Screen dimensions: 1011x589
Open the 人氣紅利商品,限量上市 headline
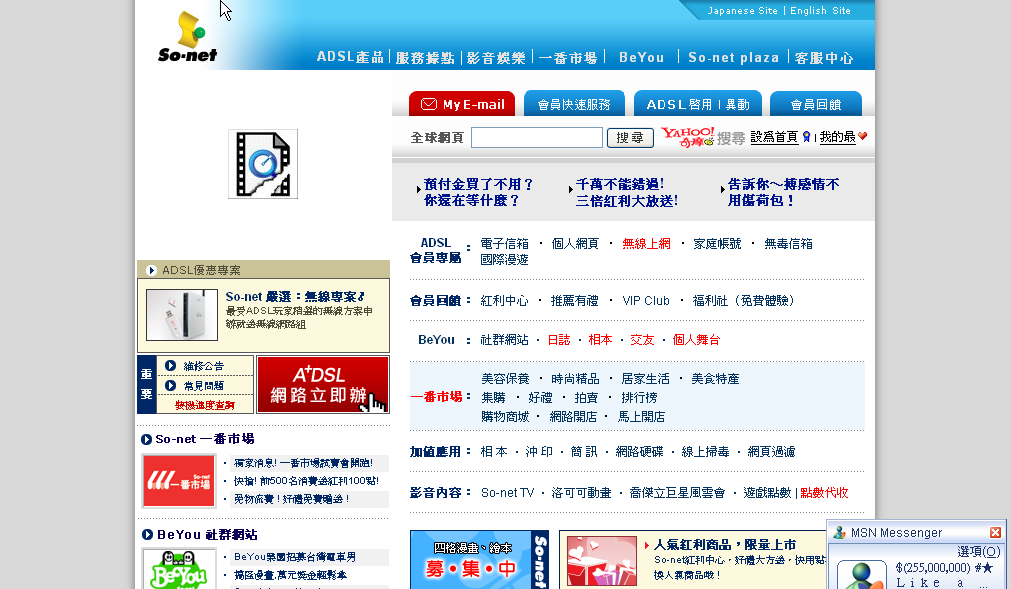[725, 545]
